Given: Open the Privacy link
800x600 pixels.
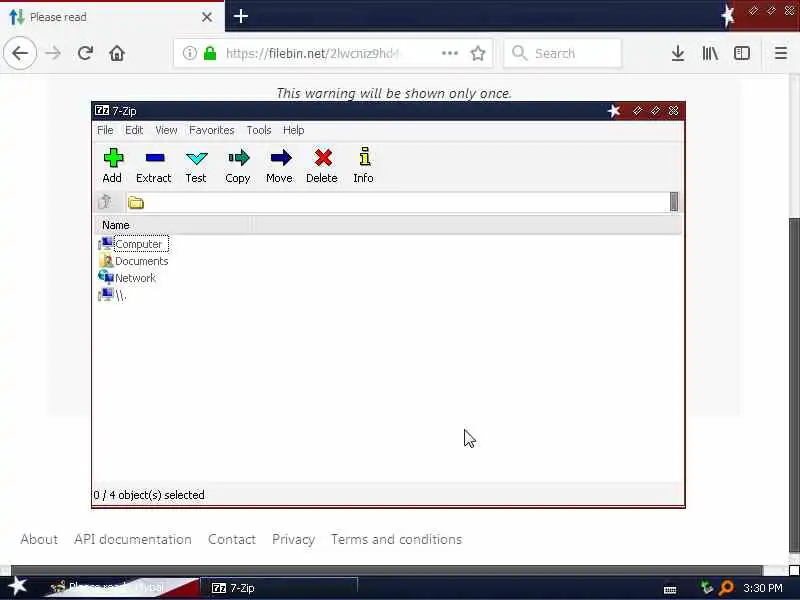Looking at the screenshot, I should (293, 539).
